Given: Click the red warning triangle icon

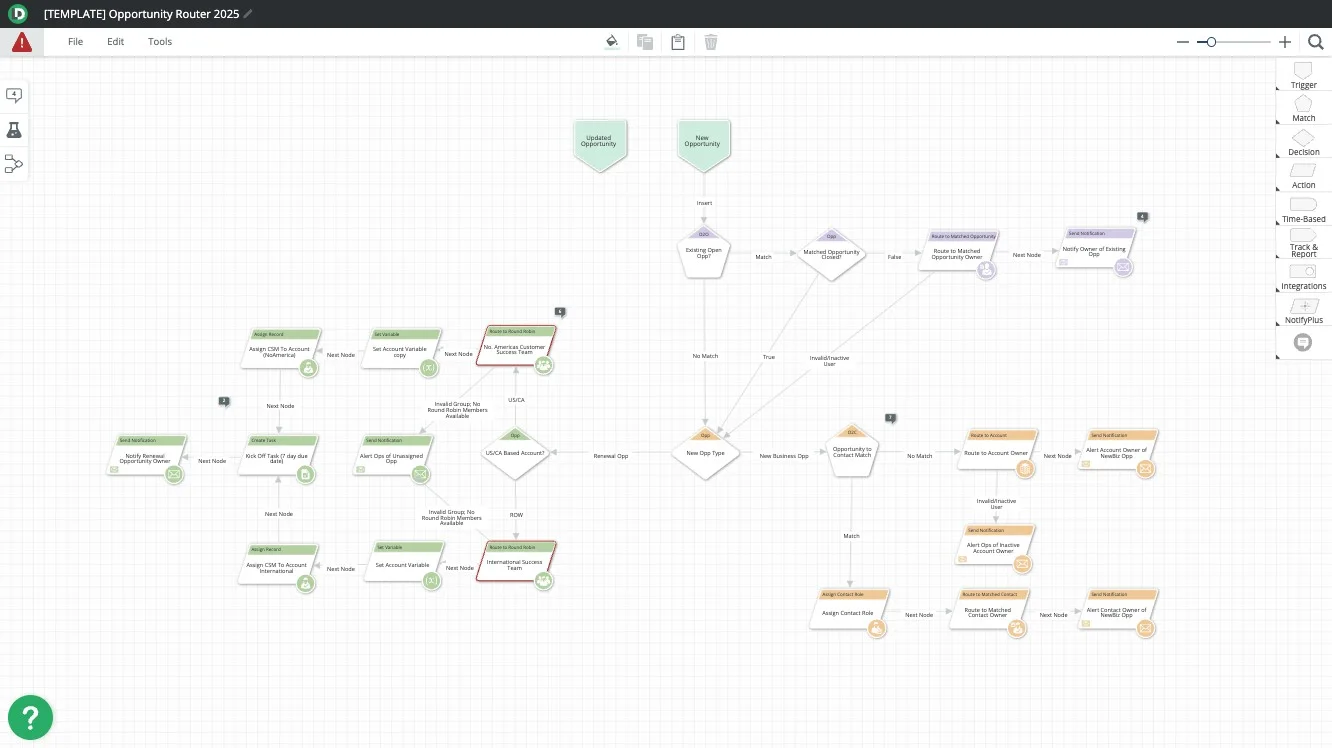Looking at the screenshot, I should (x=22, y=42).
